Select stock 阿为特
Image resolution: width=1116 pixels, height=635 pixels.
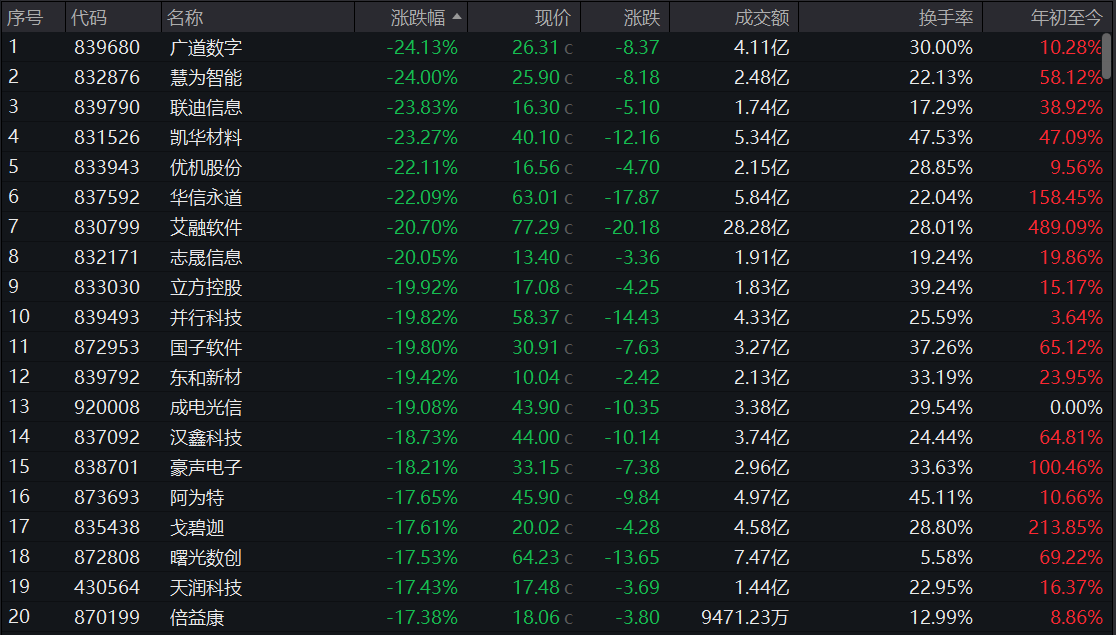(197, 498)
